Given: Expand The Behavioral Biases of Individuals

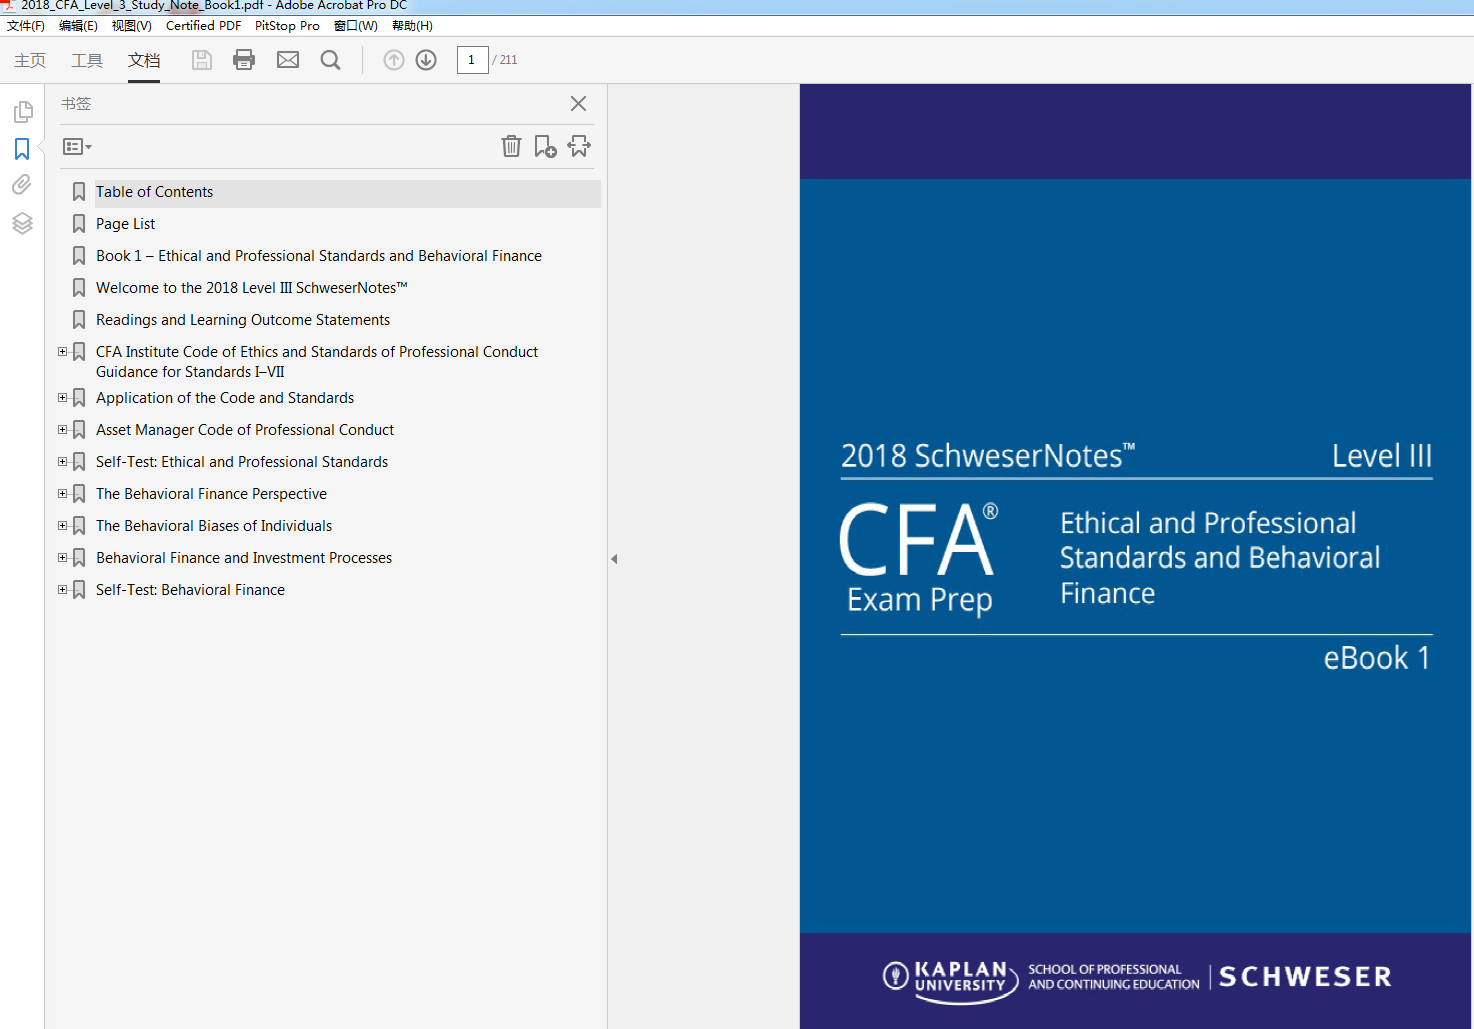Looking at the screenshot, I should (x=63, y=526).
